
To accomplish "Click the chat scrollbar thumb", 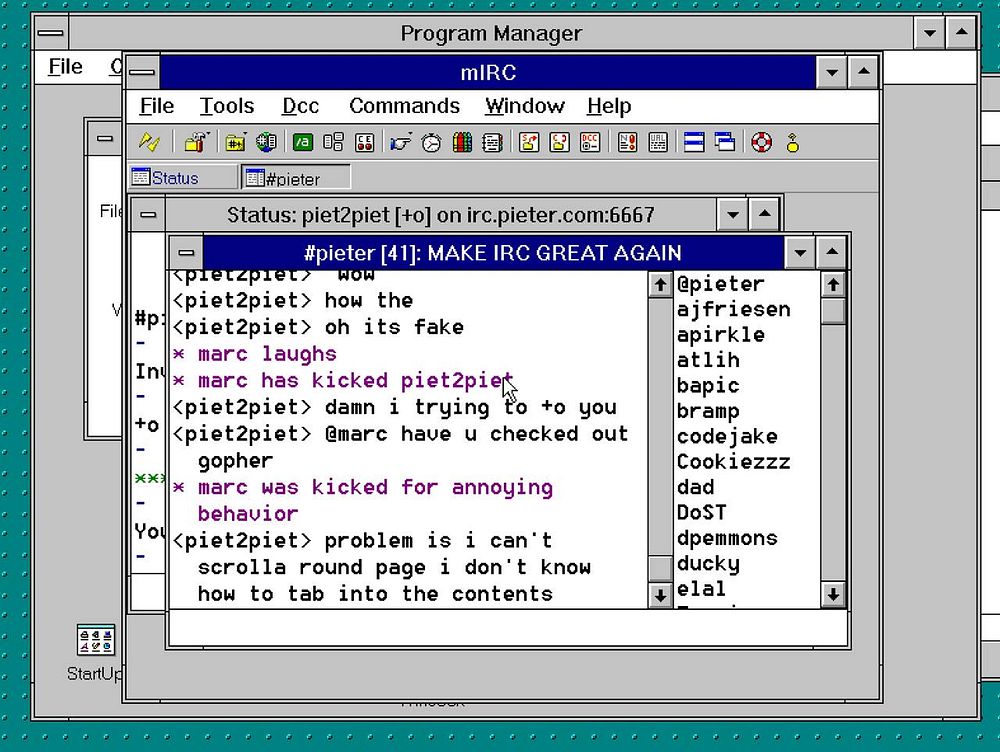I will pos(660,568).
